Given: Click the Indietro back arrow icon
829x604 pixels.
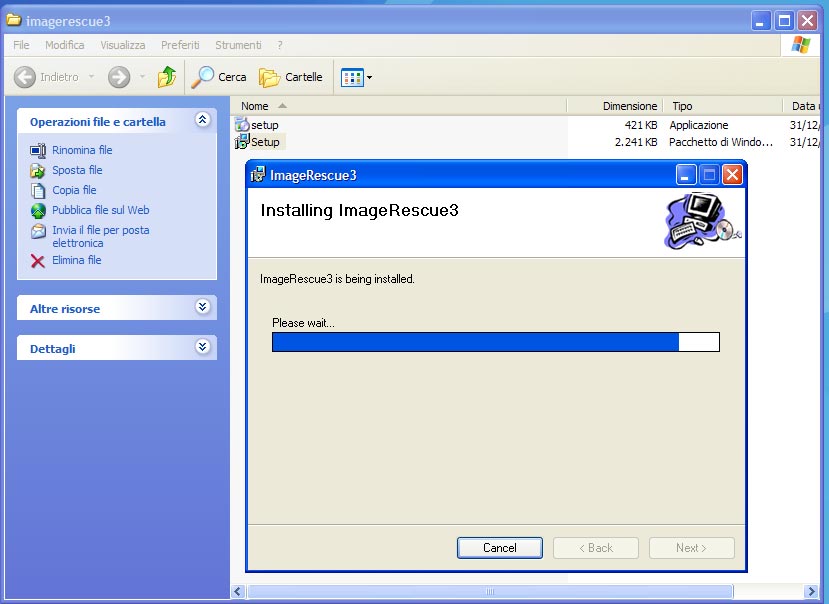Looking at the screenshot, I should tap(25, 77).
